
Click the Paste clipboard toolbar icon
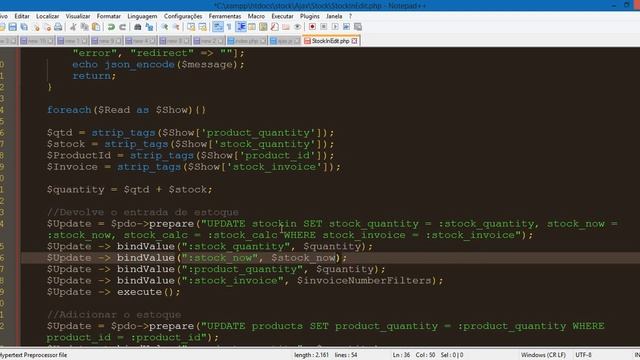tap(96, 27)
